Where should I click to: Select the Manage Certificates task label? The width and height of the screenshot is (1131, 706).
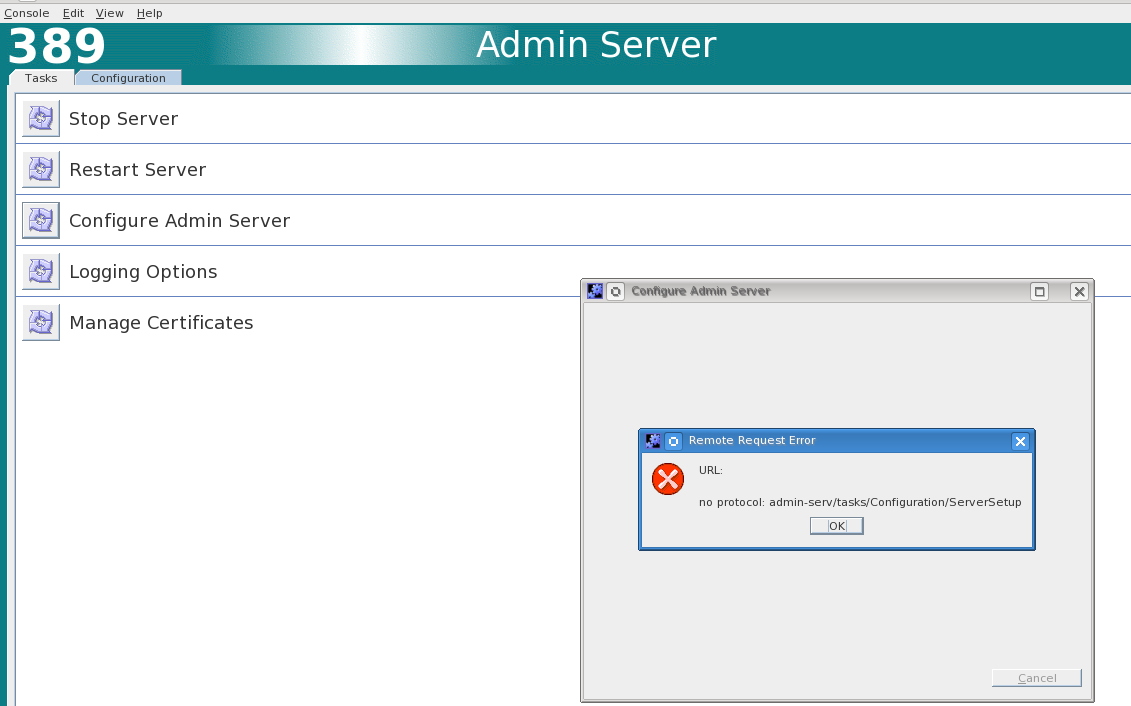[161, 322]
